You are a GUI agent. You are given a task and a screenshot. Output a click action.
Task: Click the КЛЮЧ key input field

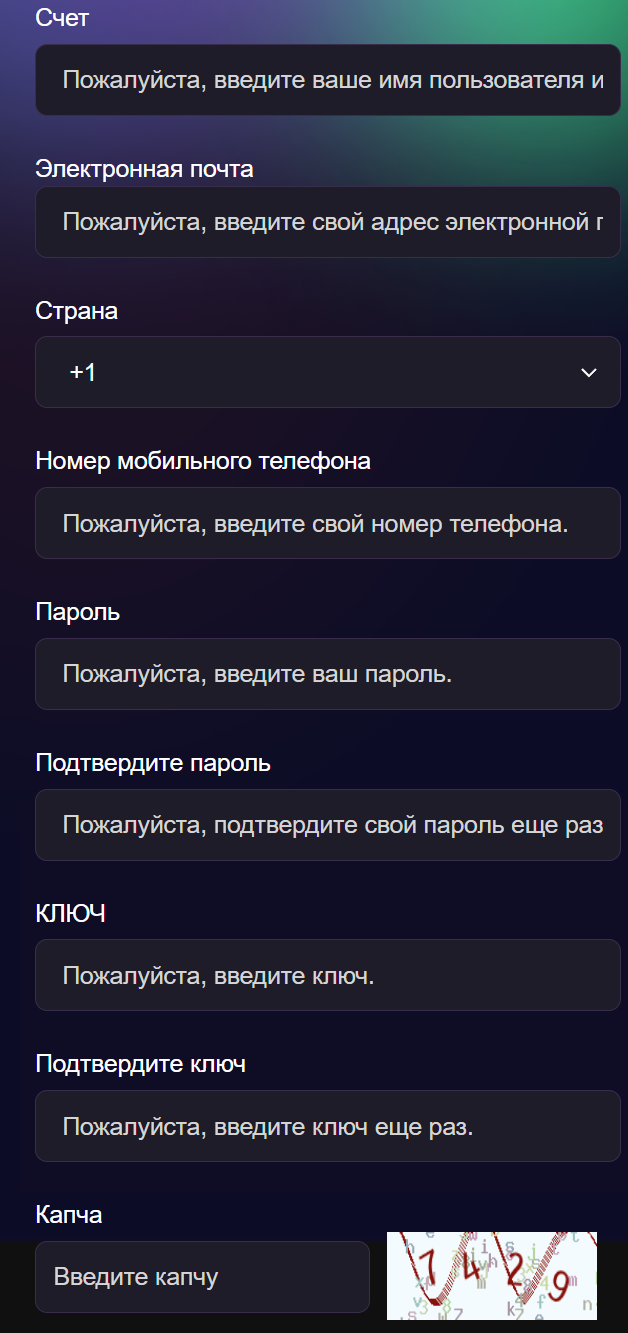[327, 975]
